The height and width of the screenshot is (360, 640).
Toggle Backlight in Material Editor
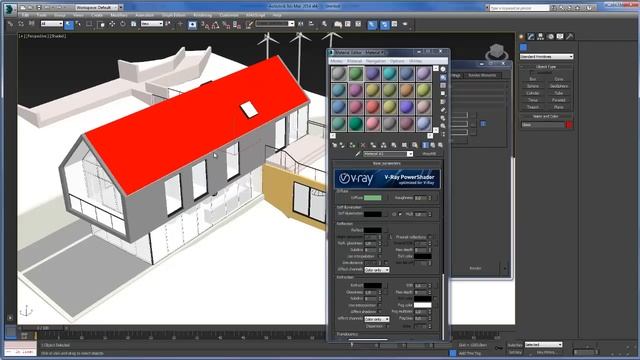tap(443, 78)
